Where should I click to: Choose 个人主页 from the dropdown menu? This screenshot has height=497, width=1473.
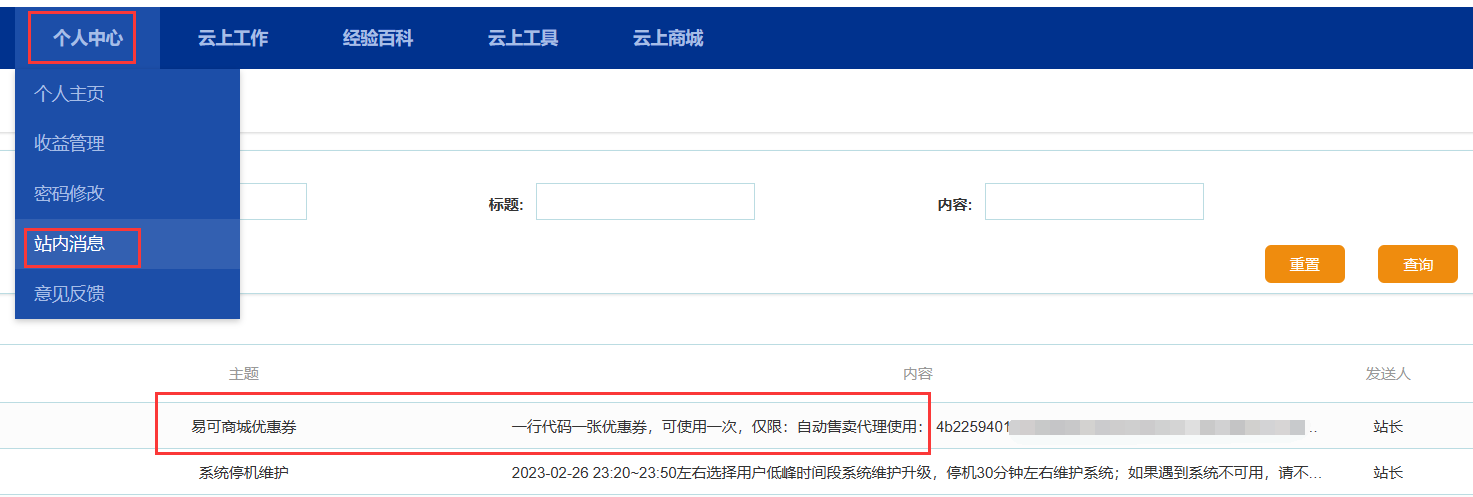pos(69,94)
